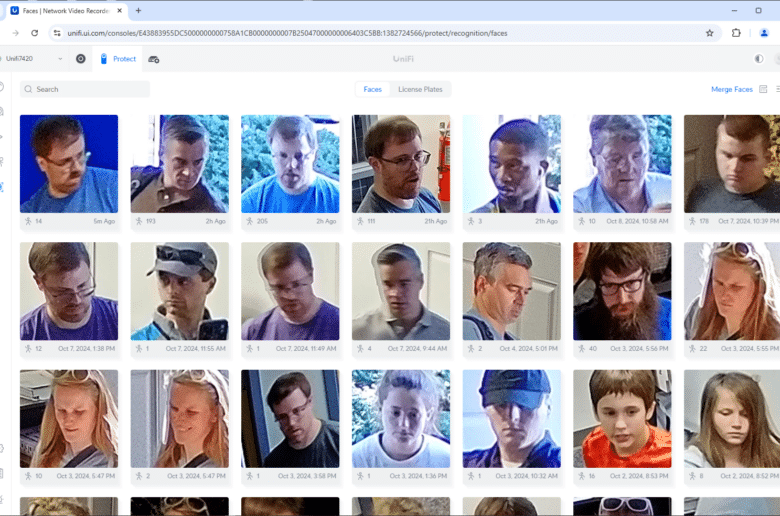Click the Protect camera icon

[103, 59]
